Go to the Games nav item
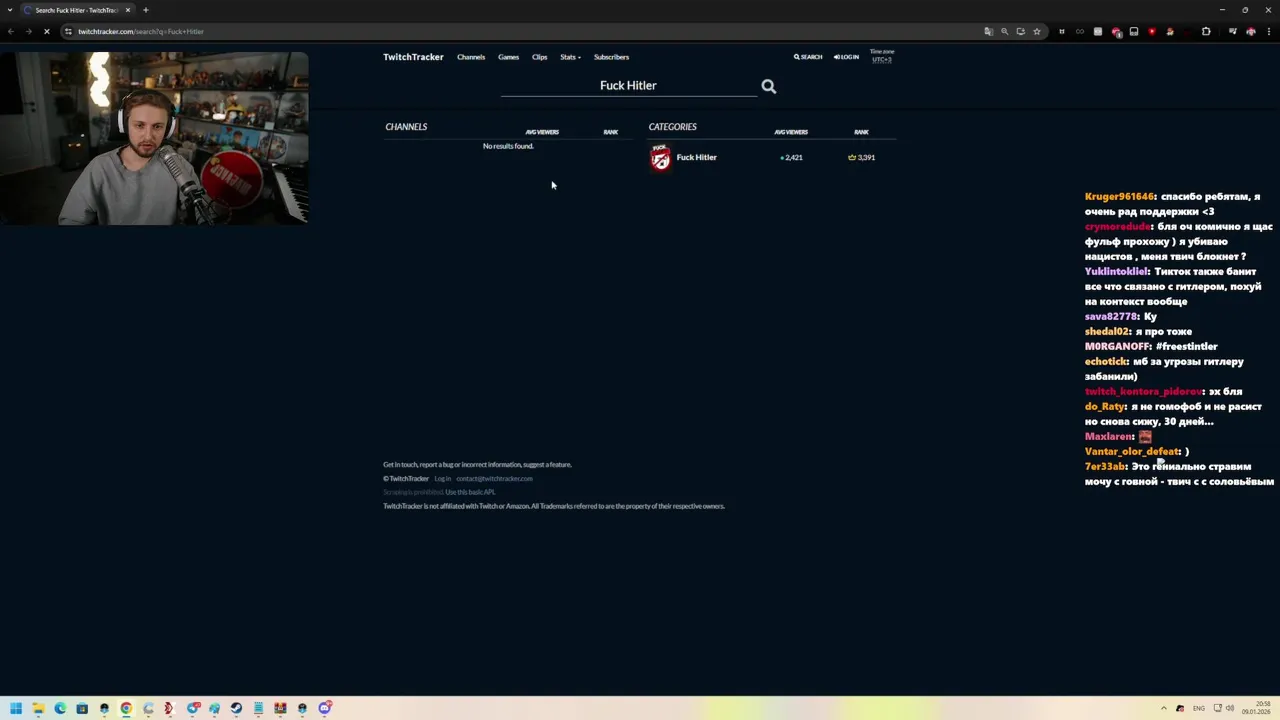Screen dimensions: 1280x720 508,57
